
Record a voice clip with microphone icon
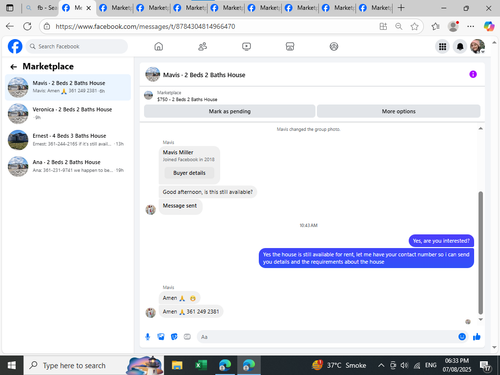tap(147, 337)
